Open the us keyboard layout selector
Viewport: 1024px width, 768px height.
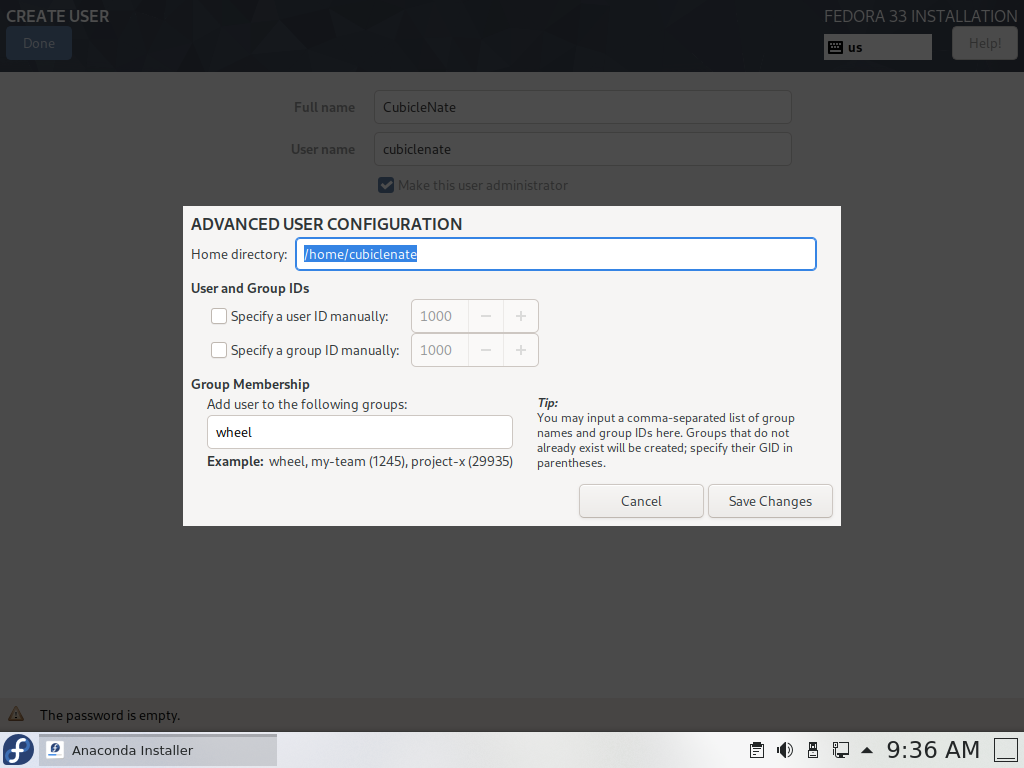pyautogui.click(x=877, y=46)
